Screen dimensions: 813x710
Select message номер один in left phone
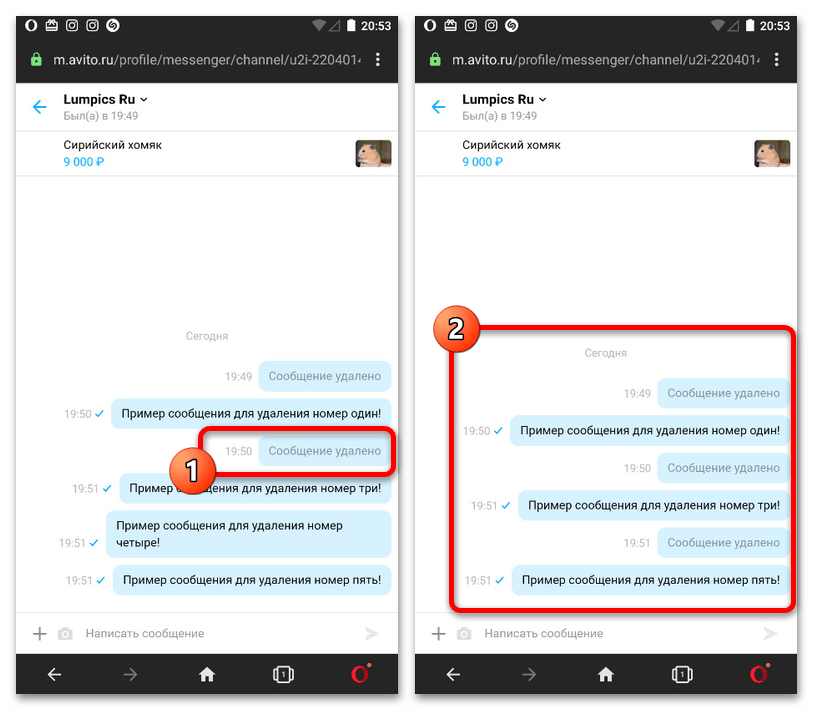pyautogui.click(x=251, y=414)
